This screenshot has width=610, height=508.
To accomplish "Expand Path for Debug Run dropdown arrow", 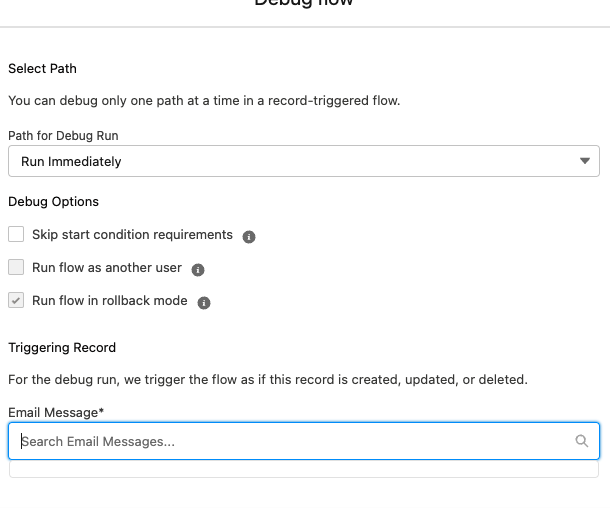I will (x=585, y=161).
